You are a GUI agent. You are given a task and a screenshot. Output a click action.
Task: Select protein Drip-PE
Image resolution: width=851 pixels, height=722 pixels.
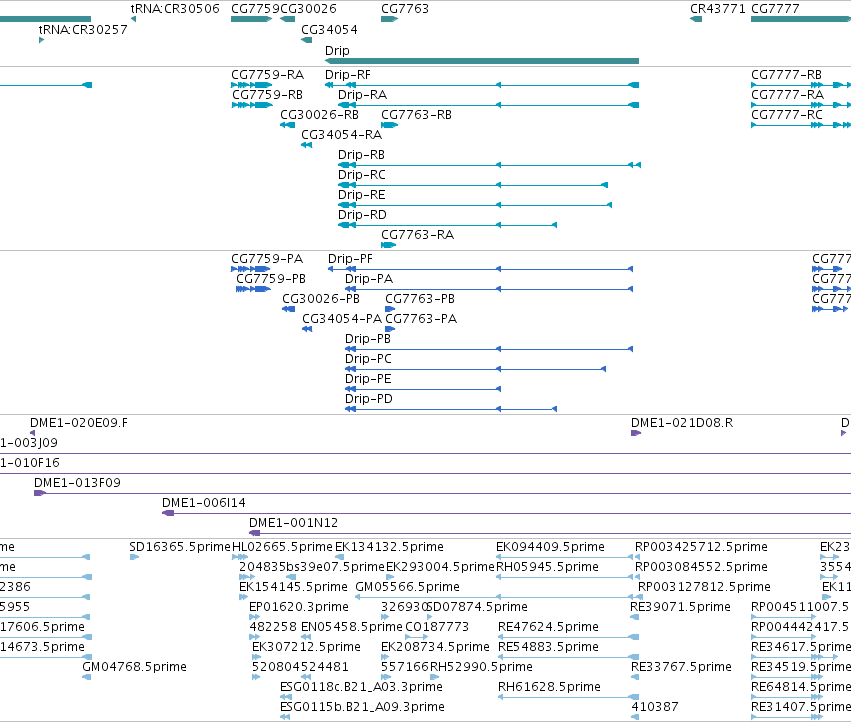(x=368, y=378)
